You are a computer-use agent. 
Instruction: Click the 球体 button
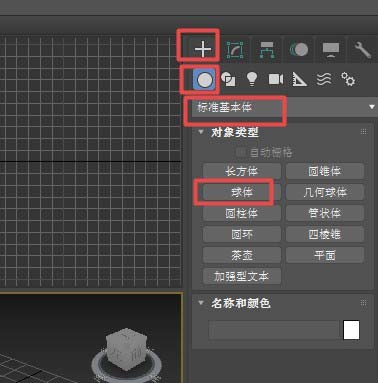242,192
